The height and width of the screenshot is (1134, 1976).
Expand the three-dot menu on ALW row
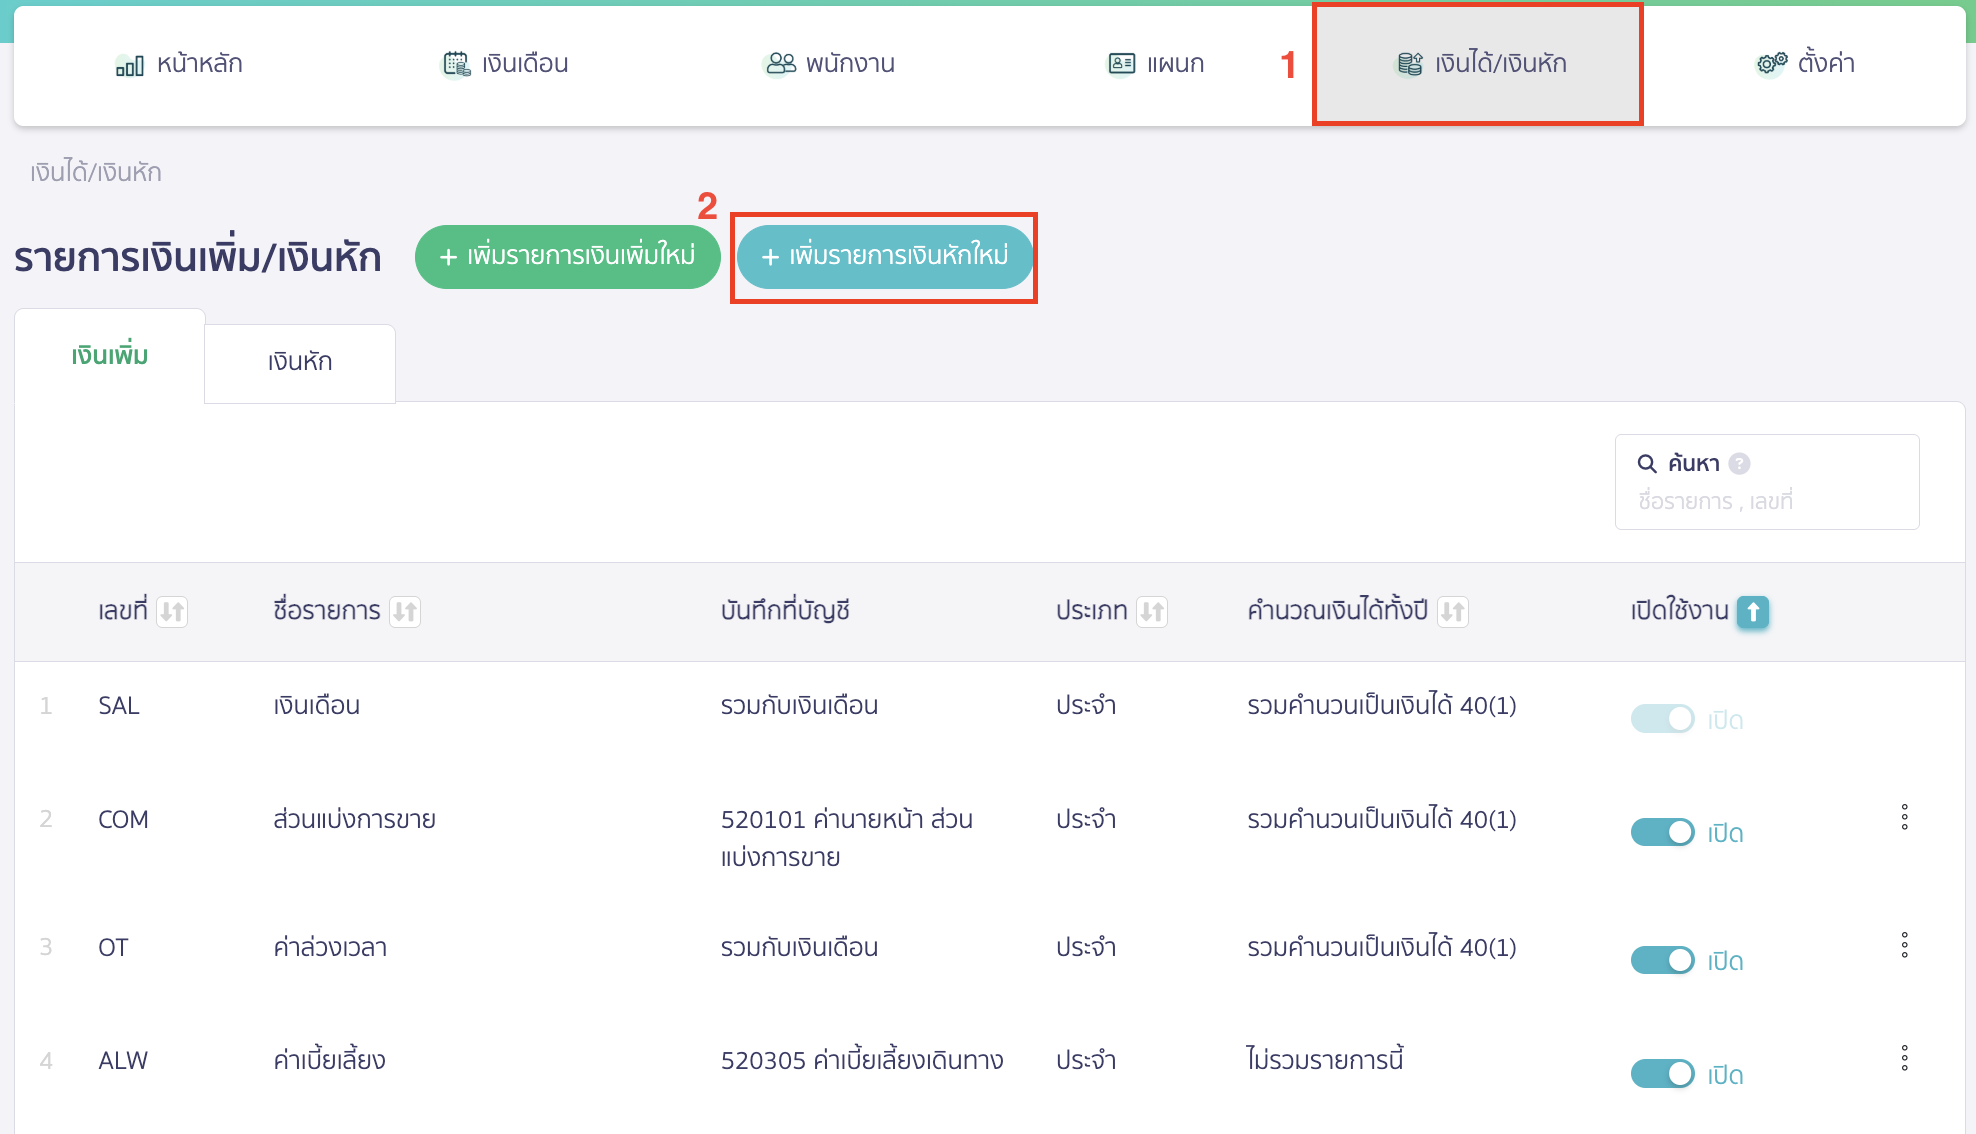tap(1905, 1058)
